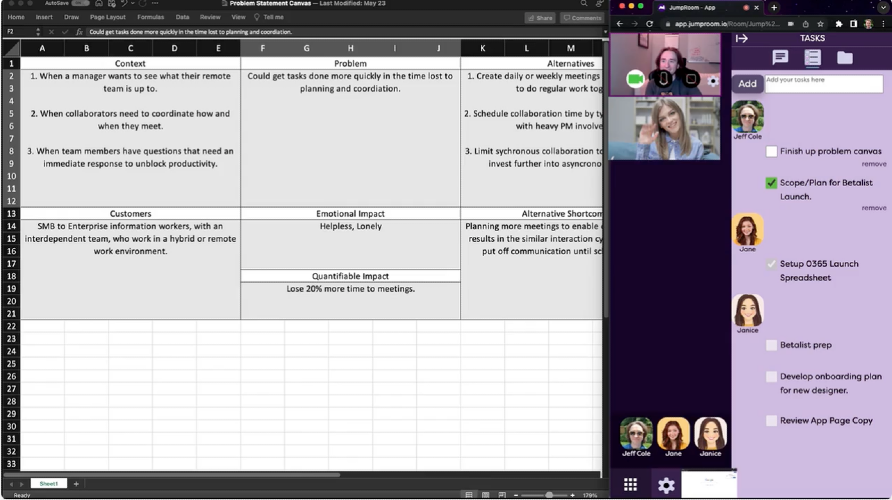This screenshot has width=892, height=500.
Task: Open the Data ribbon tab
Action: (182, 17)
